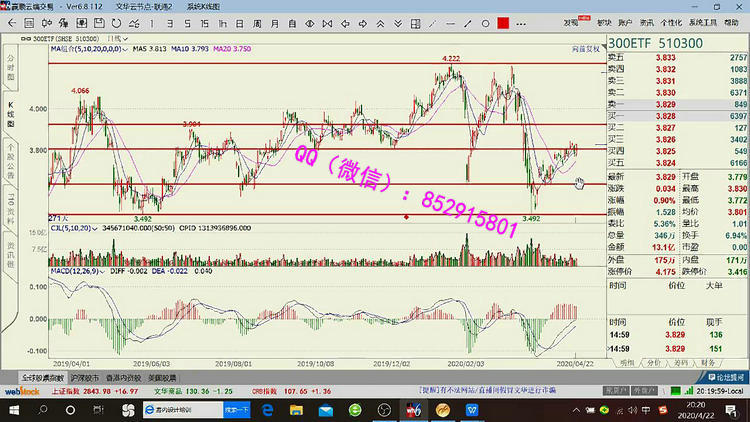Expand the 向前复权 adjustment dropdown
Screen dimensions: 750x422
pos(585,47)
